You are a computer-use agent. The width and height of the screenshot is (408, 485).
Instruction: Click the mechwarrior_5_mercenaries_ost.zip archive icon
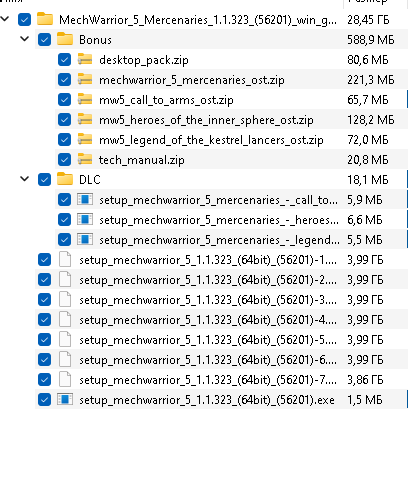[x=85, y=79]
